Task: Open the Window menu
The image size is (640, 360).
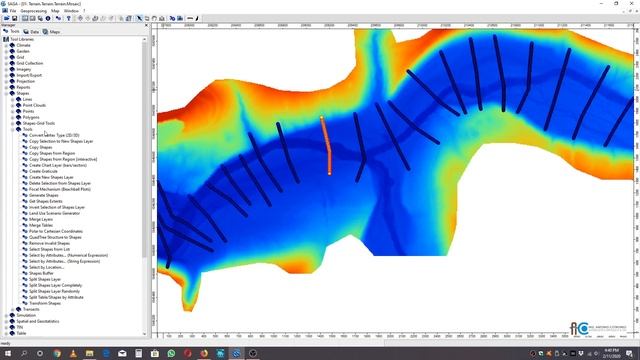Action: click(71, 11)
